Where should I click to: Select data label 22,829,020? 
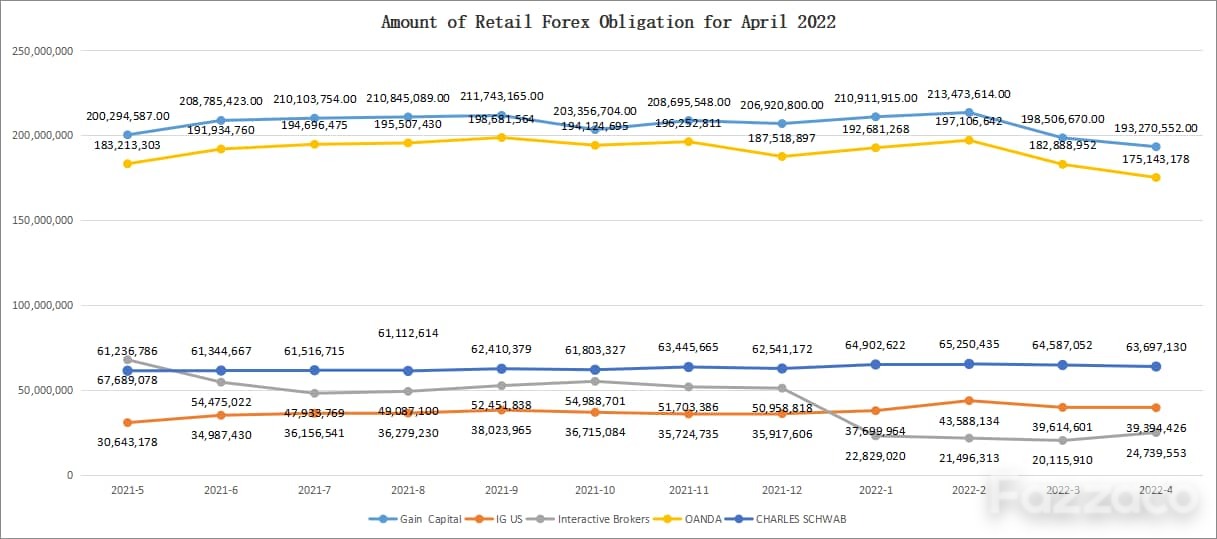pyautogui.click(x=875, y=456)
